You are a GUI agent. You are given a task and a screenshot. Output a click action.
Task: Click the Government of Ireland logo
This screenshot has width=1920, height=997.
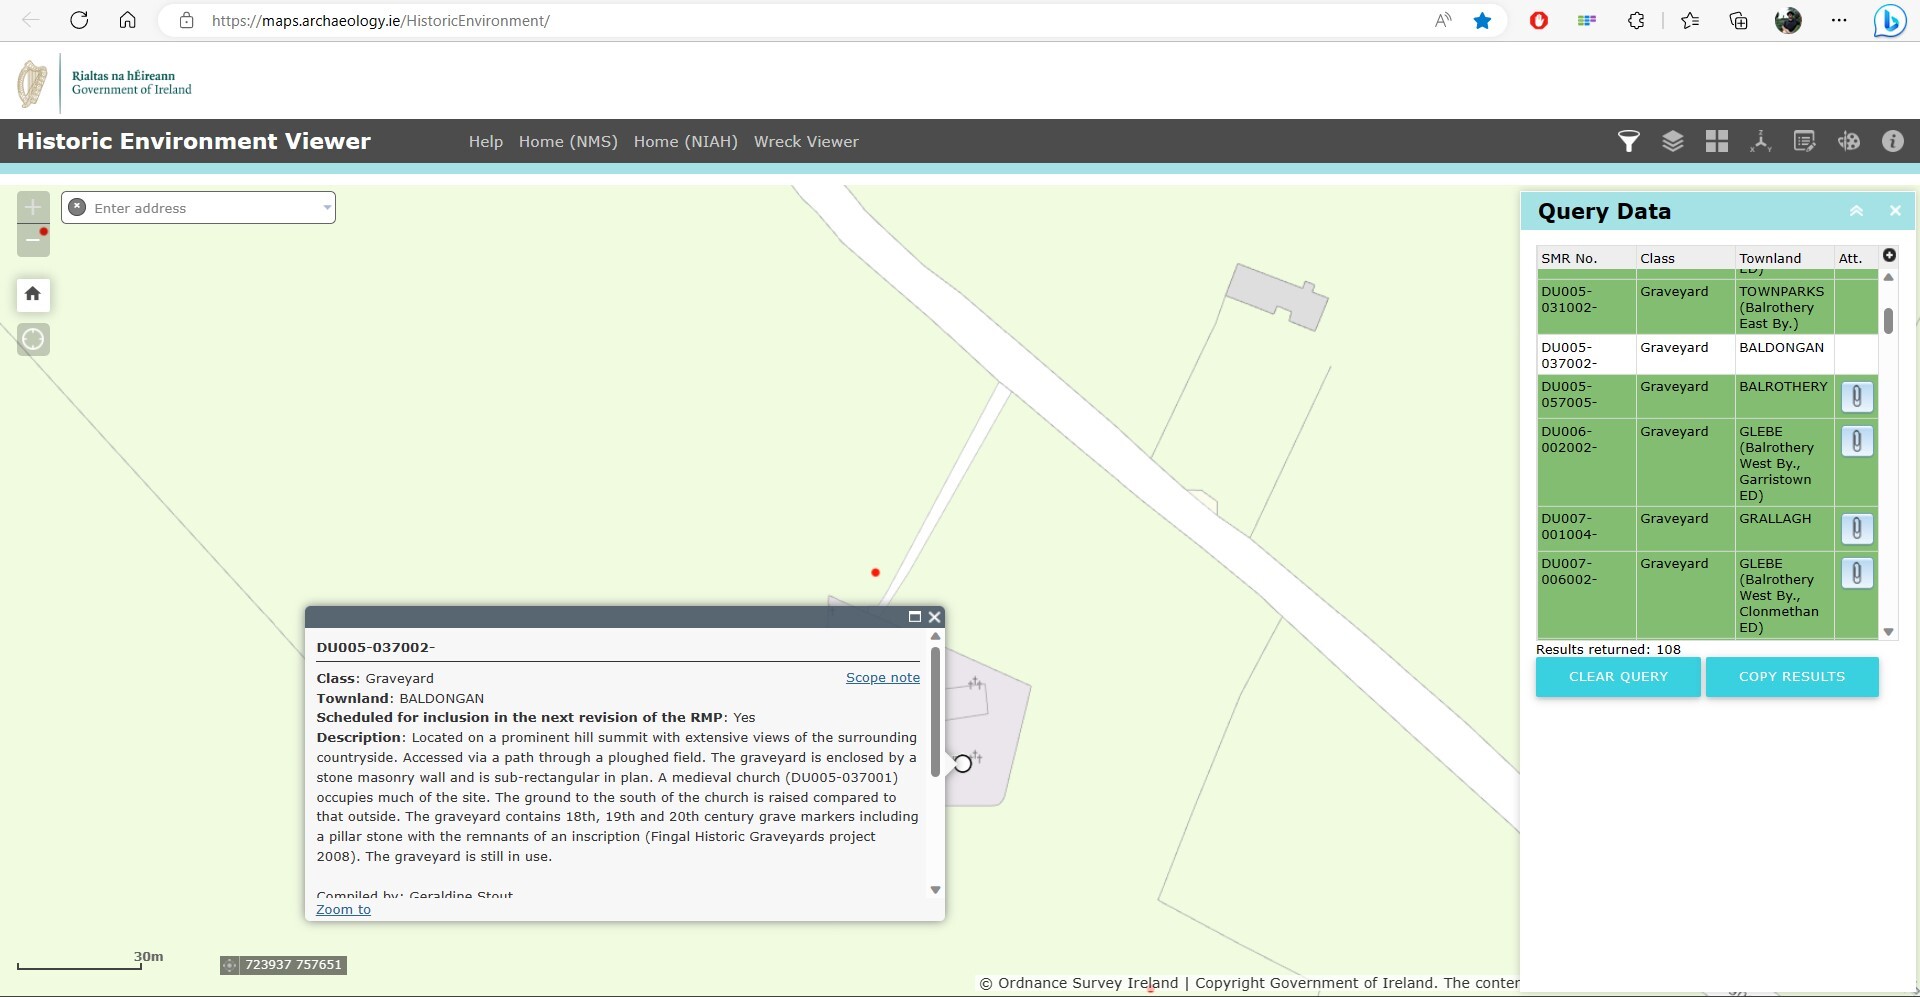105,83
